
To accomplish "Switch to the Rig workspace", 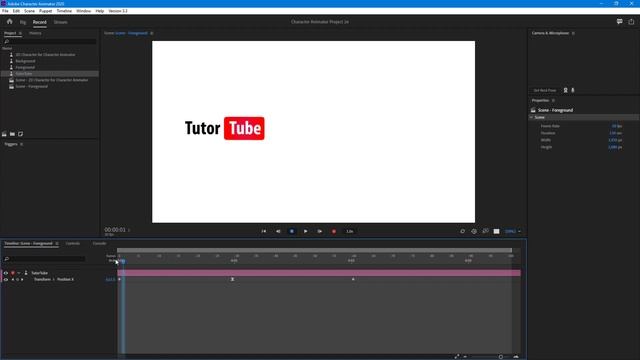I will coord(23,22).
